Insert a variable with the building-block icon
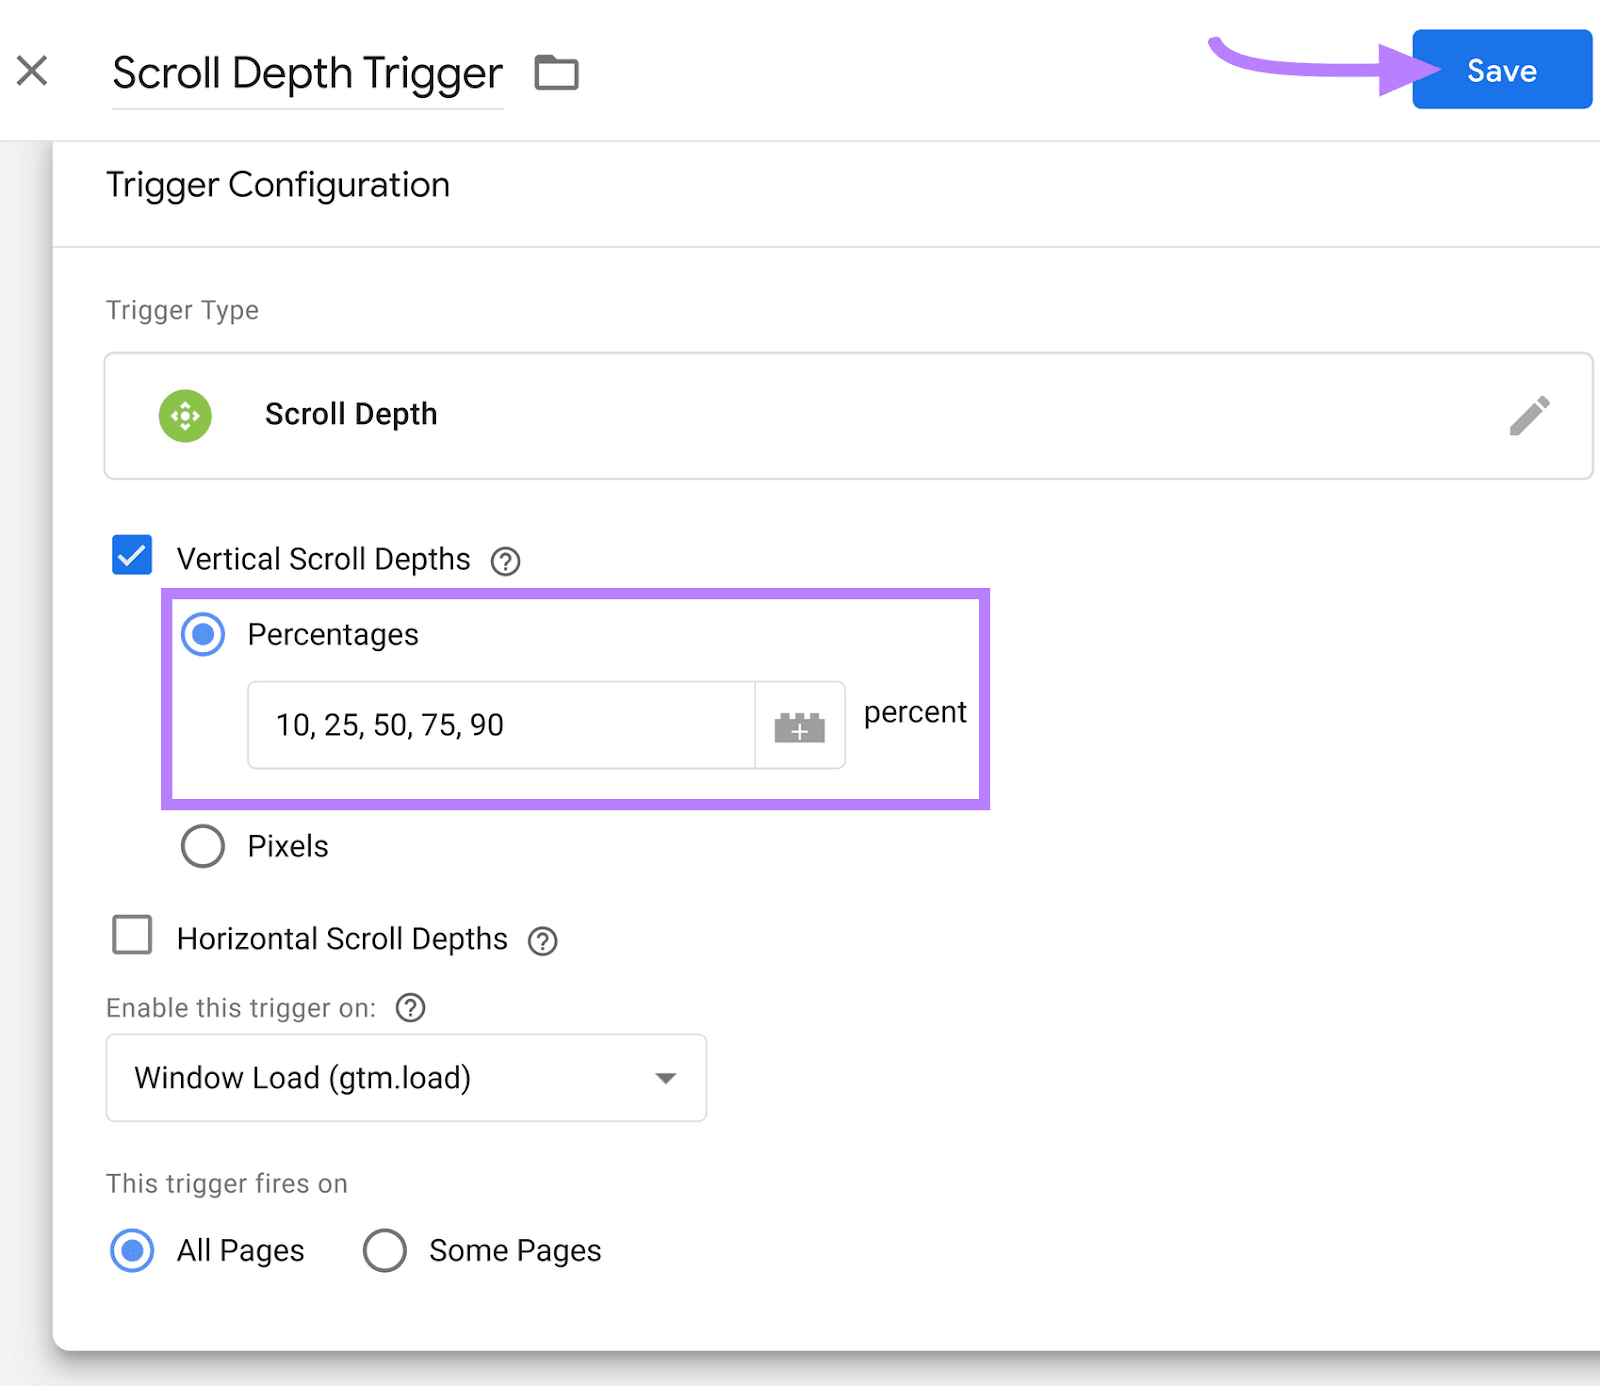This screenshot has width=1600, height=1386. (x=799, y=726)
